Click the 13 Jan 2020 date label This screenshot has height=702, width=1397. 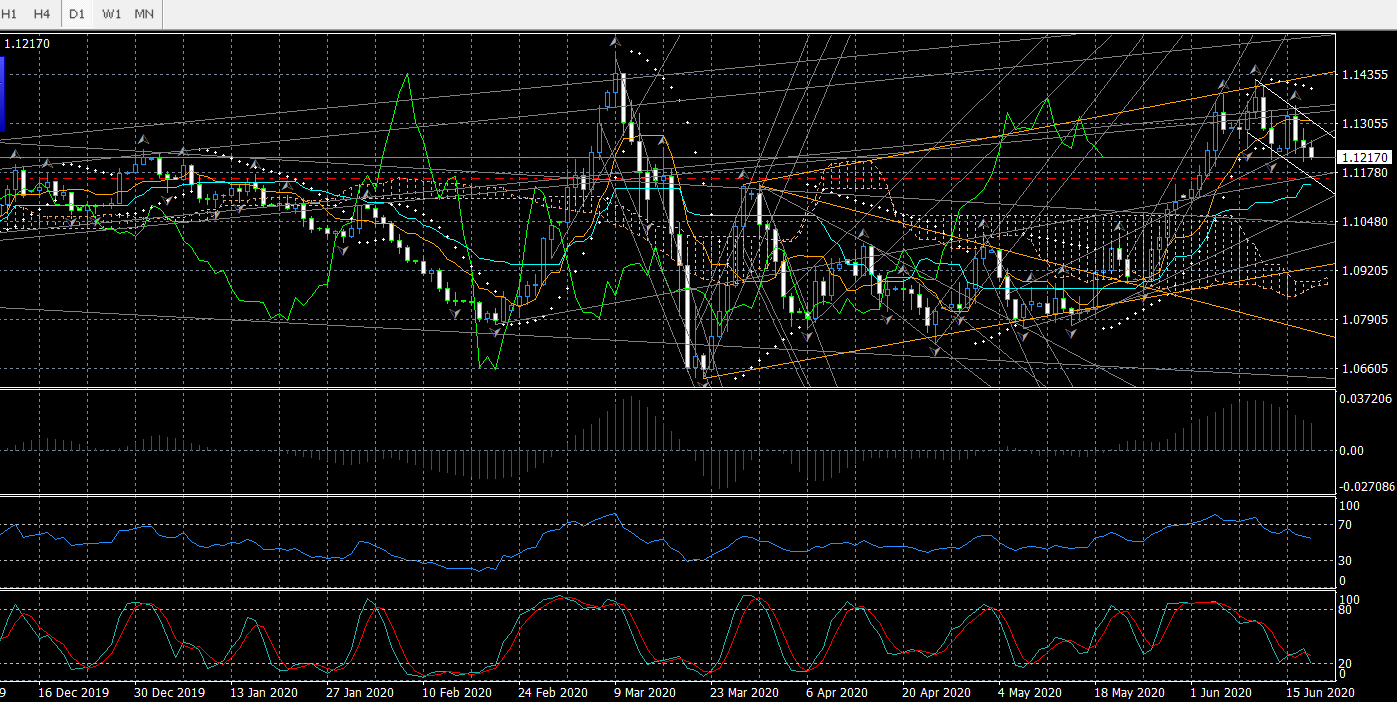click(264, 692)
